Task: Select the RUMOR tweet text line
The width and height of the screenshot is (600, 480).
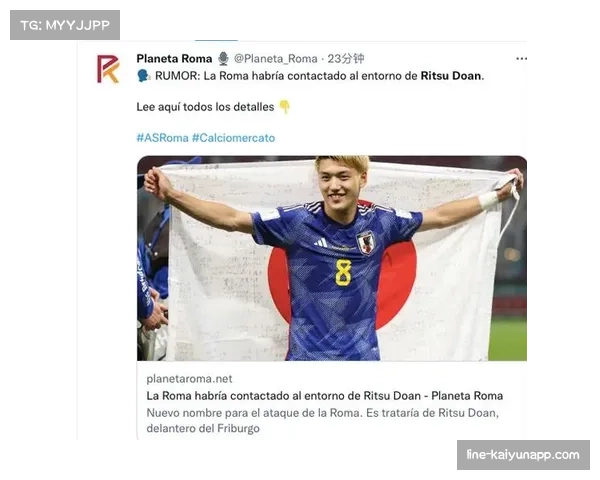Action: tap(310, 76)
